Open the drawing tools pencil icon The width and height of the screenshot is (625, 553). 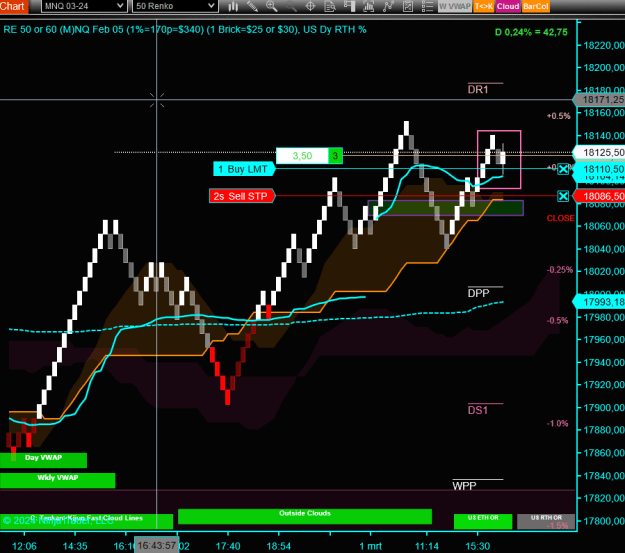pos(252,6)
